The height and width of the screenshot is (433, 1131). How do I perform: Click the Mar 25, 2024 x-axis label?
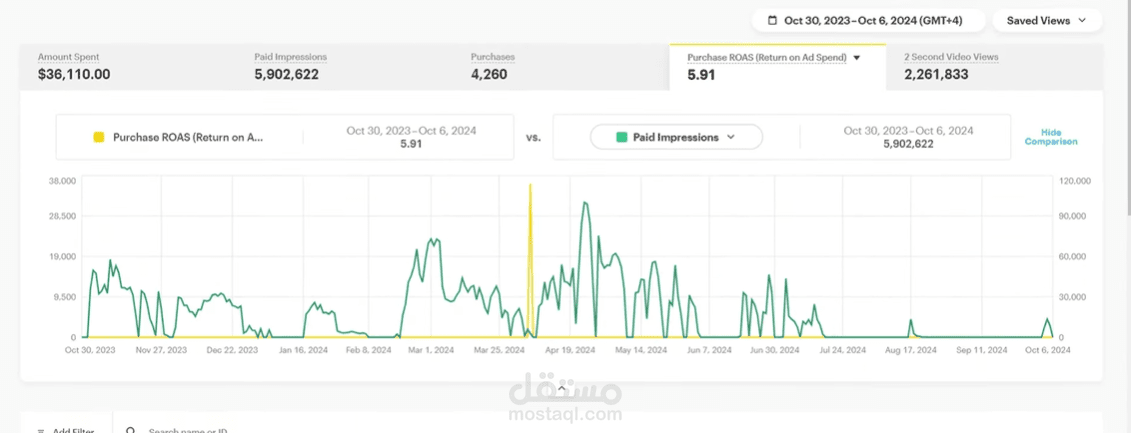[499, 350]
